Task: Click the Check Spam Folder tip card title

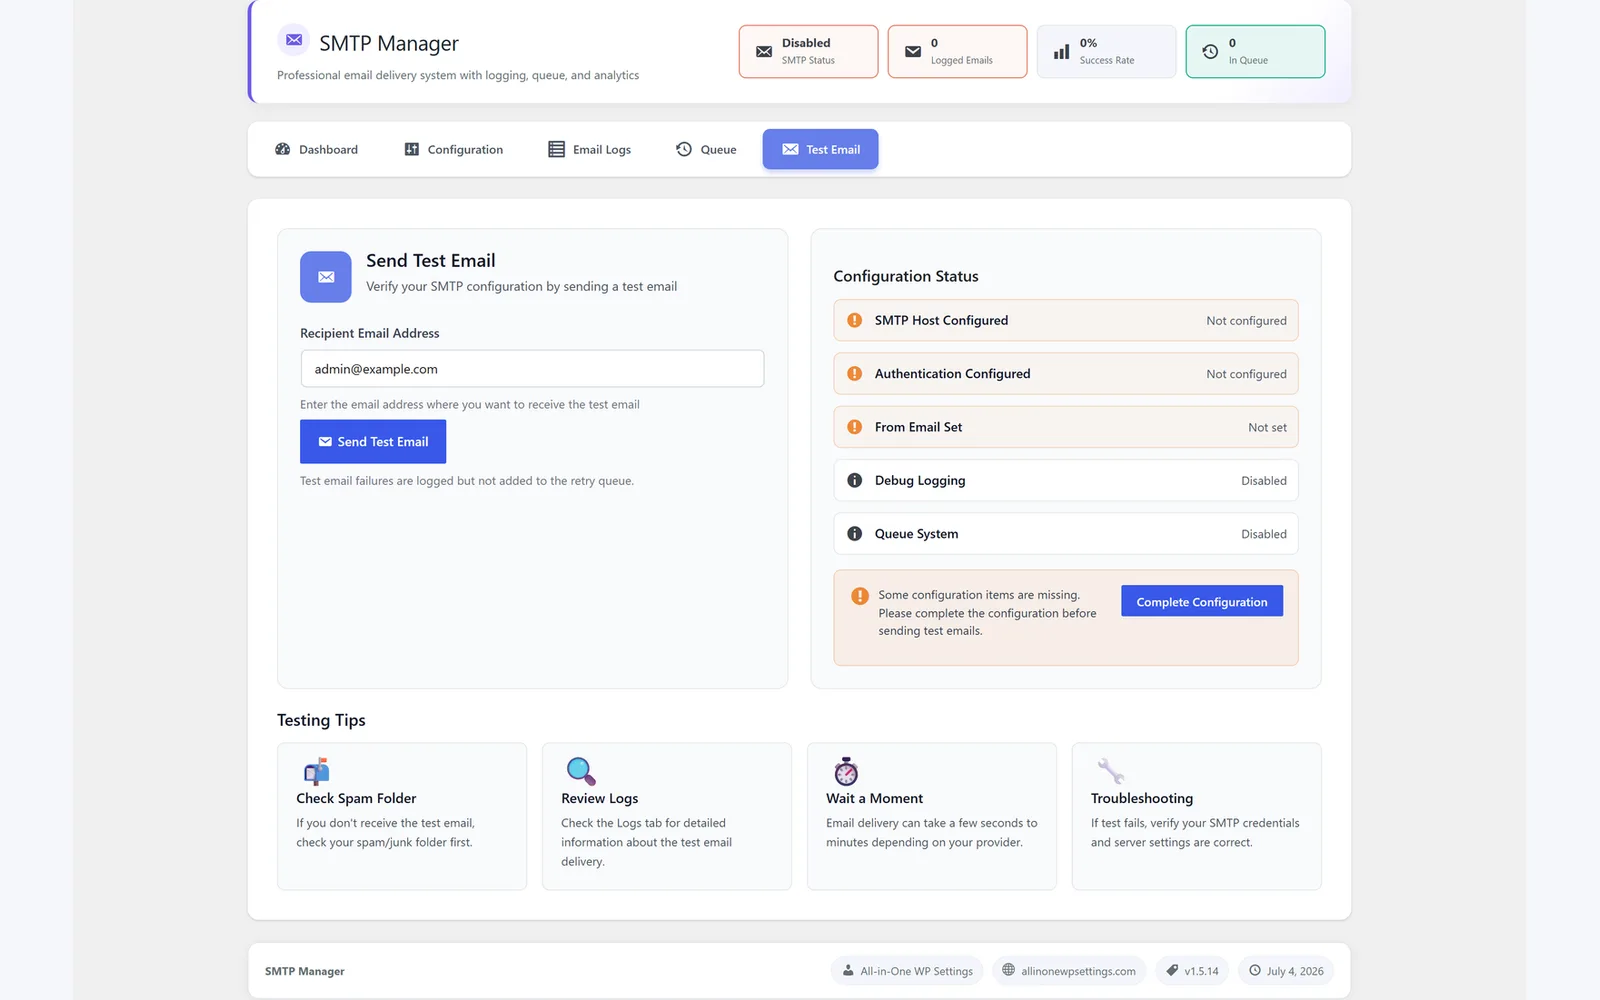Action: coord(356,798)
